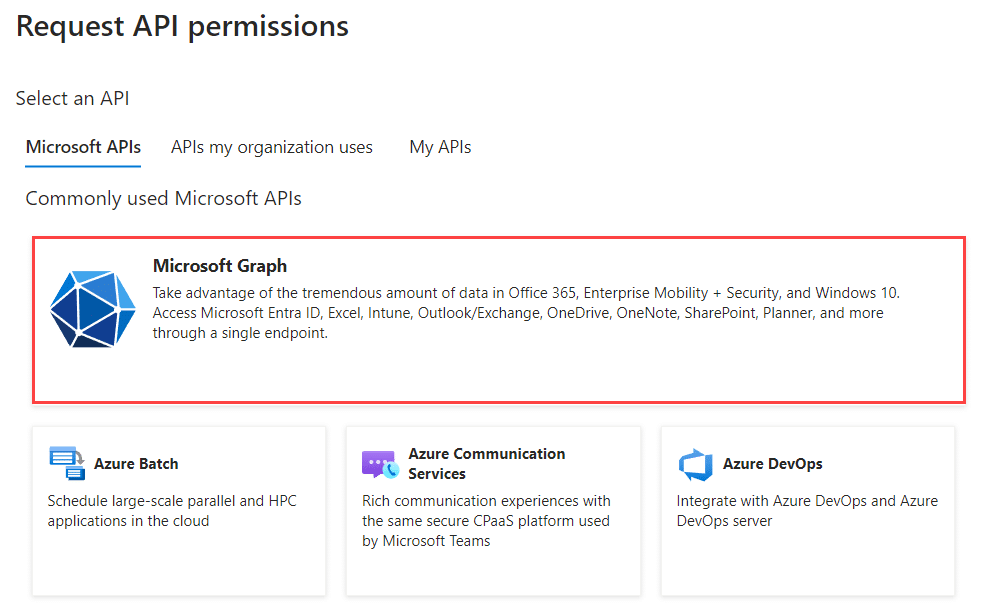Viewport: 993px width, 603px height.
Task: Click the Commonly used Microsoft APIs heading
Action: [163, 198]
